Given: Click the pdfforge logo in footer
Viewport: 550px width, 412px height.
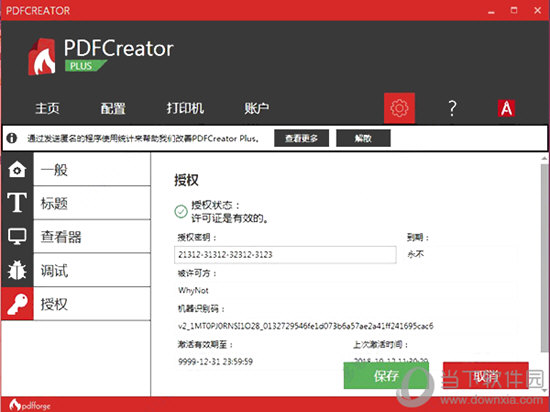Looking at the screenshot, I should (29, 405).
